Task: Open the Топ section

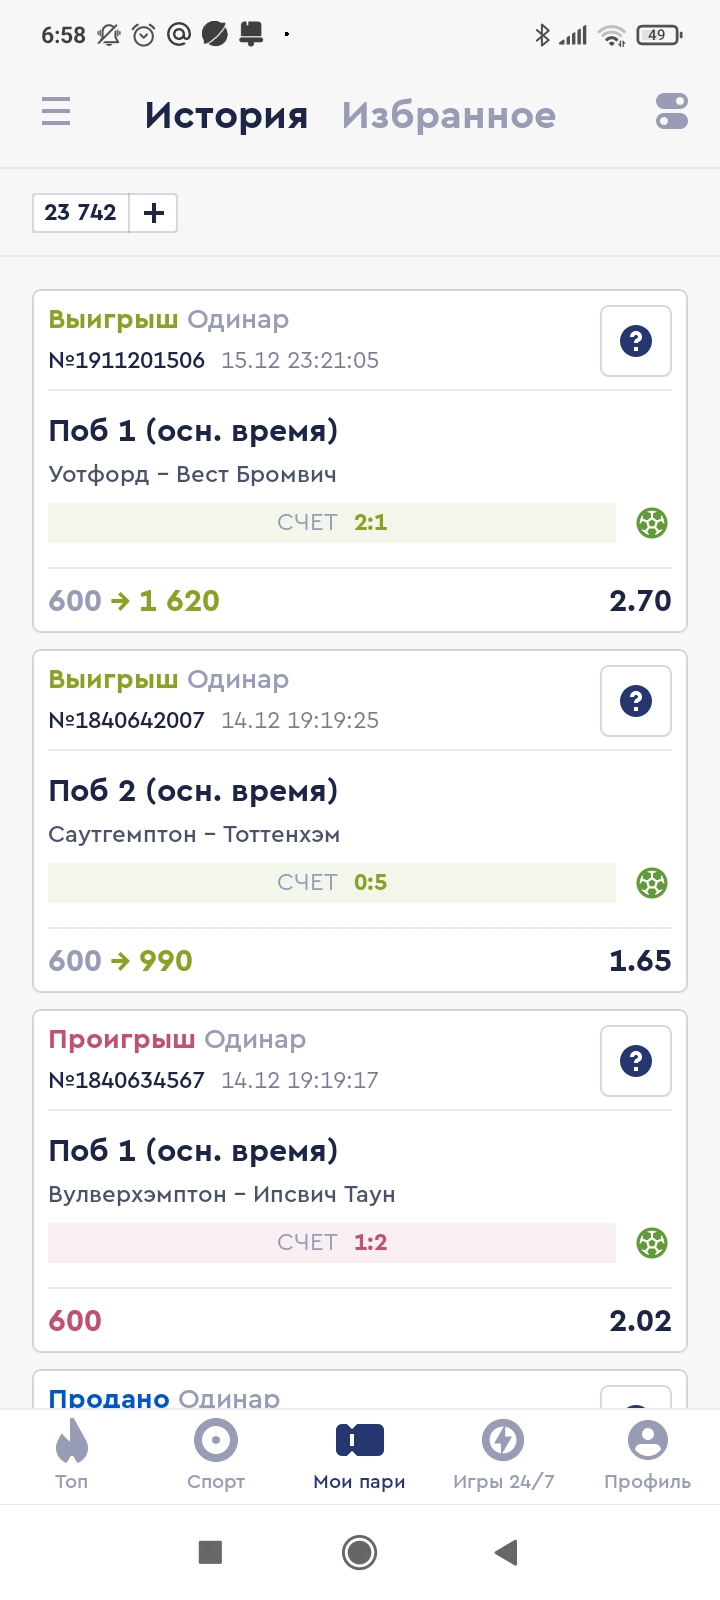Action: pyautogui.click(x=71, y=1455)
